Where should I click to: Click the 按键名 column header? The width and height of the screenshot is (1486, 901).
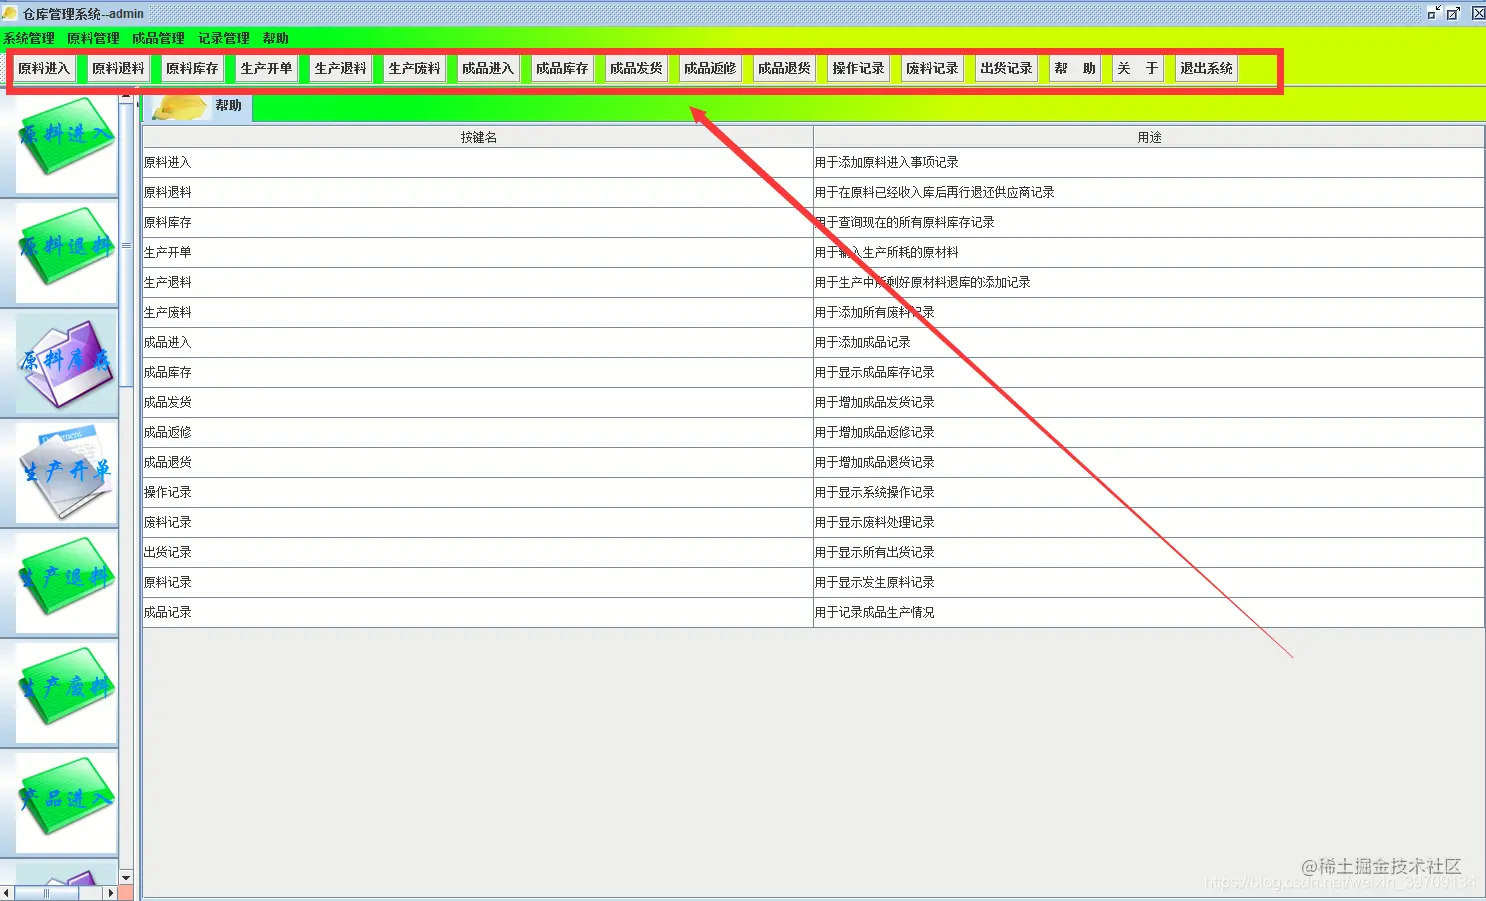click(x=478, y=137)
